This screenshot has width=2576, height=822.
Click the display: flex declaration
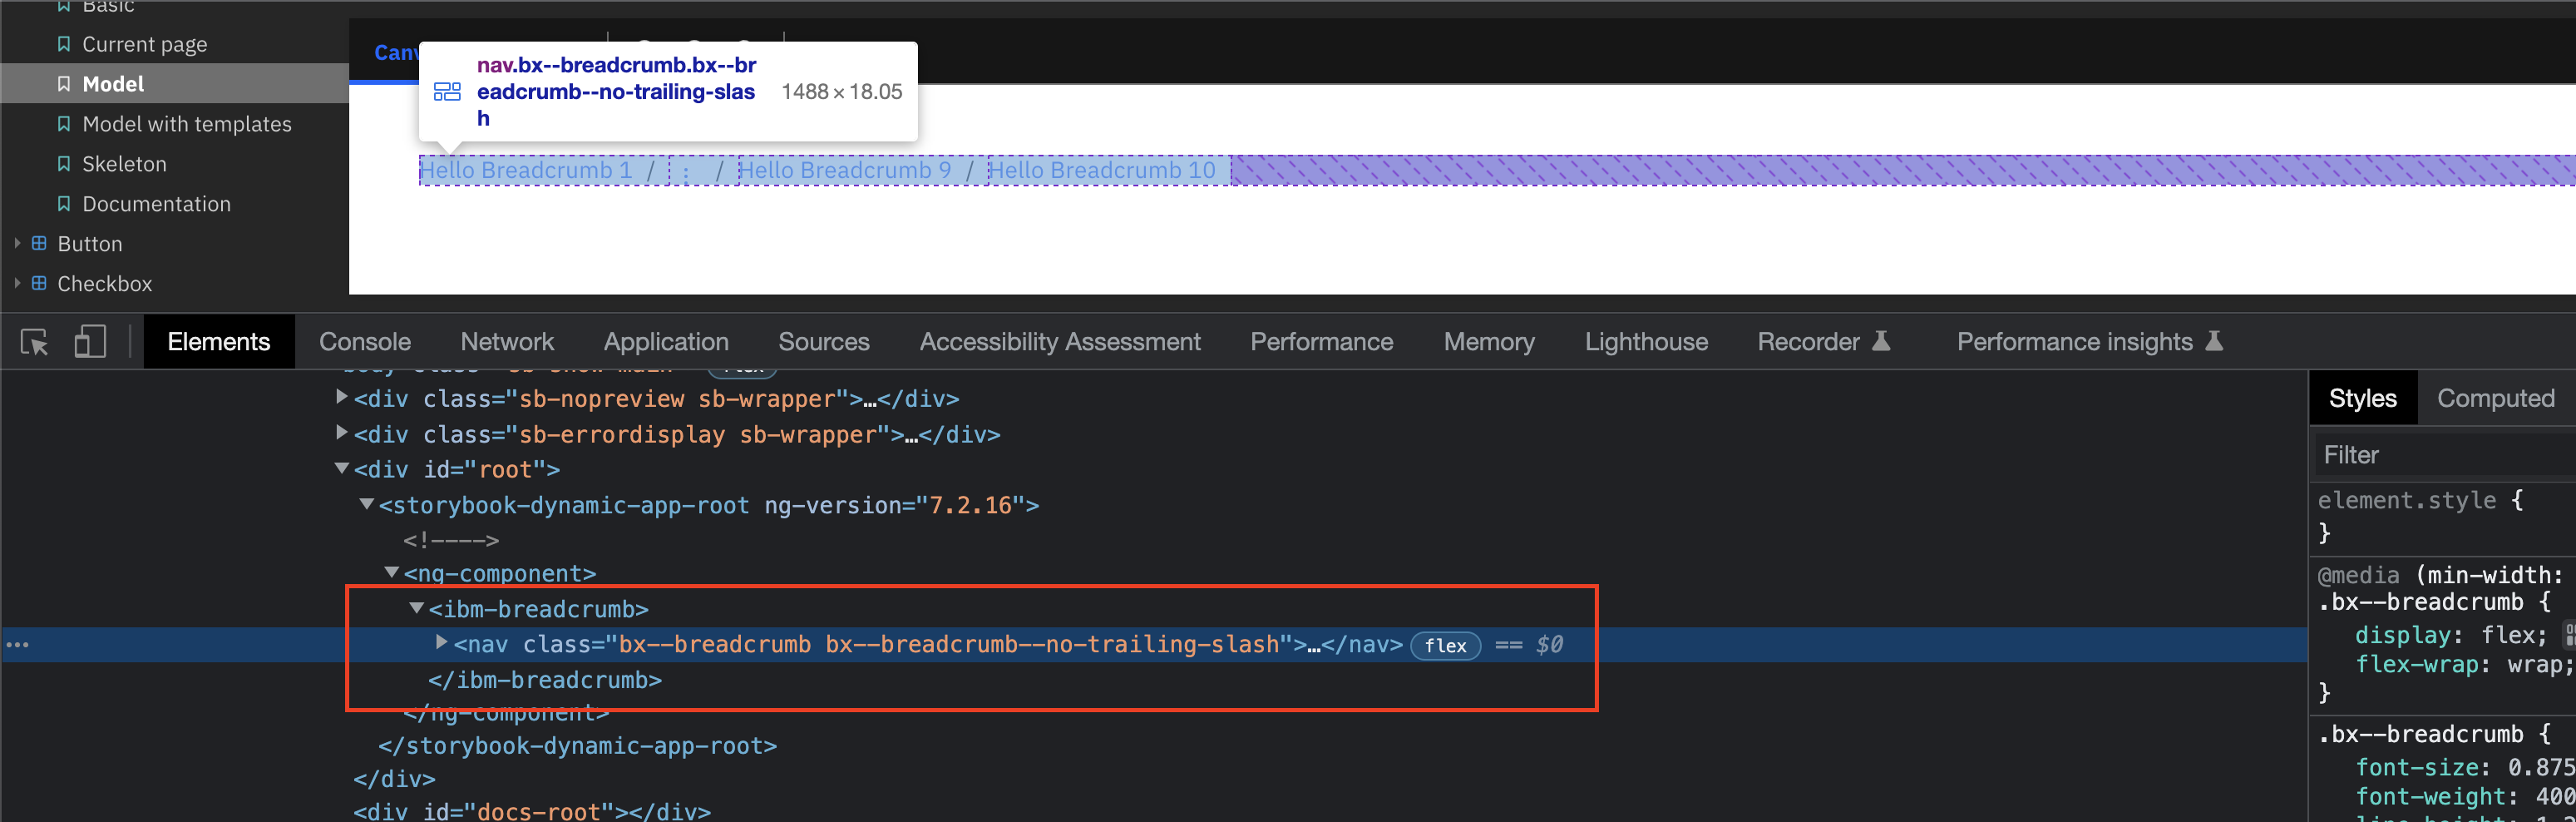click(x=2450, y=635)
